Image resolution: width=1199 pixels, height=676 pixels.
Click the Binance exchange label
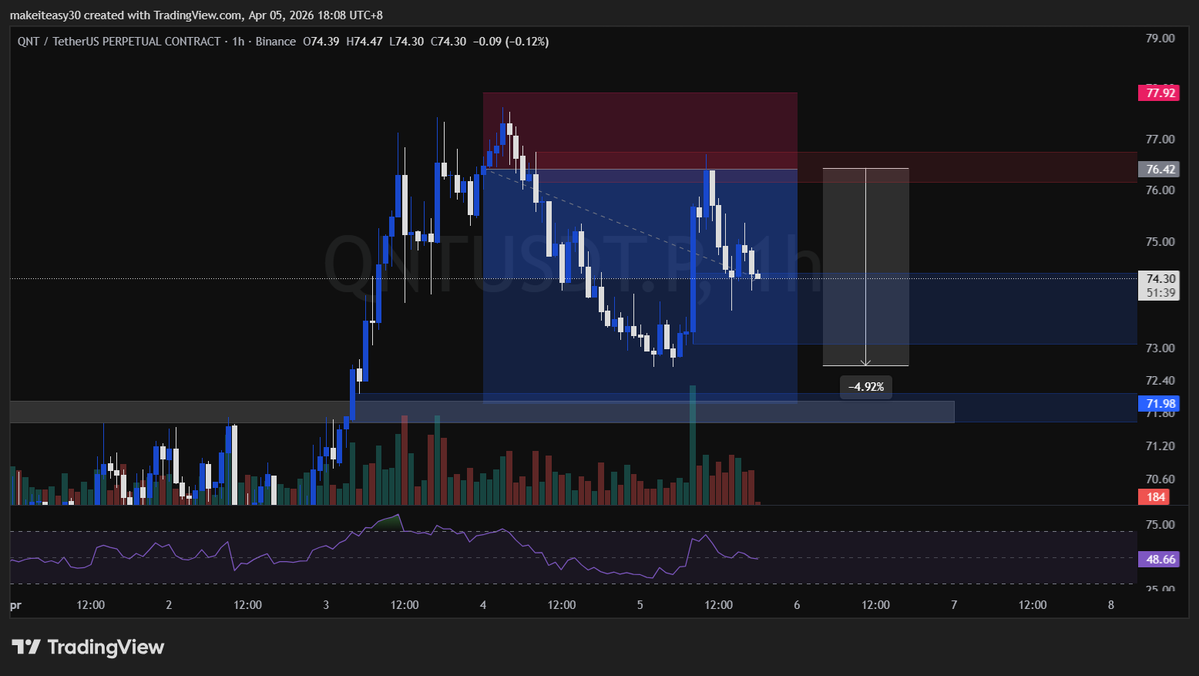(275, 41)
